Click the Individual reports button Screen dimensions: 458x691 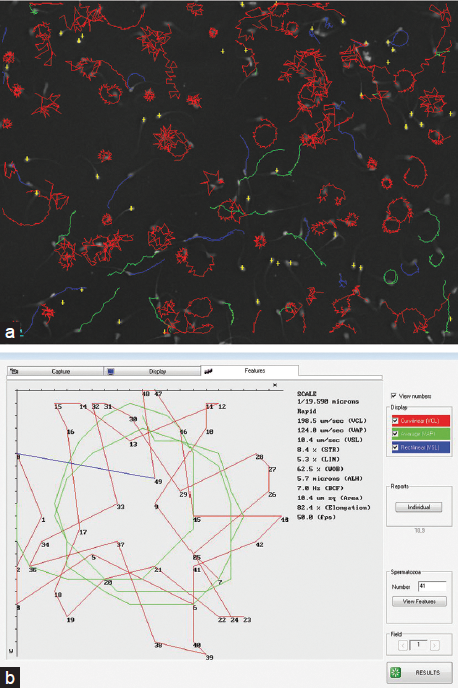point(419,507)
